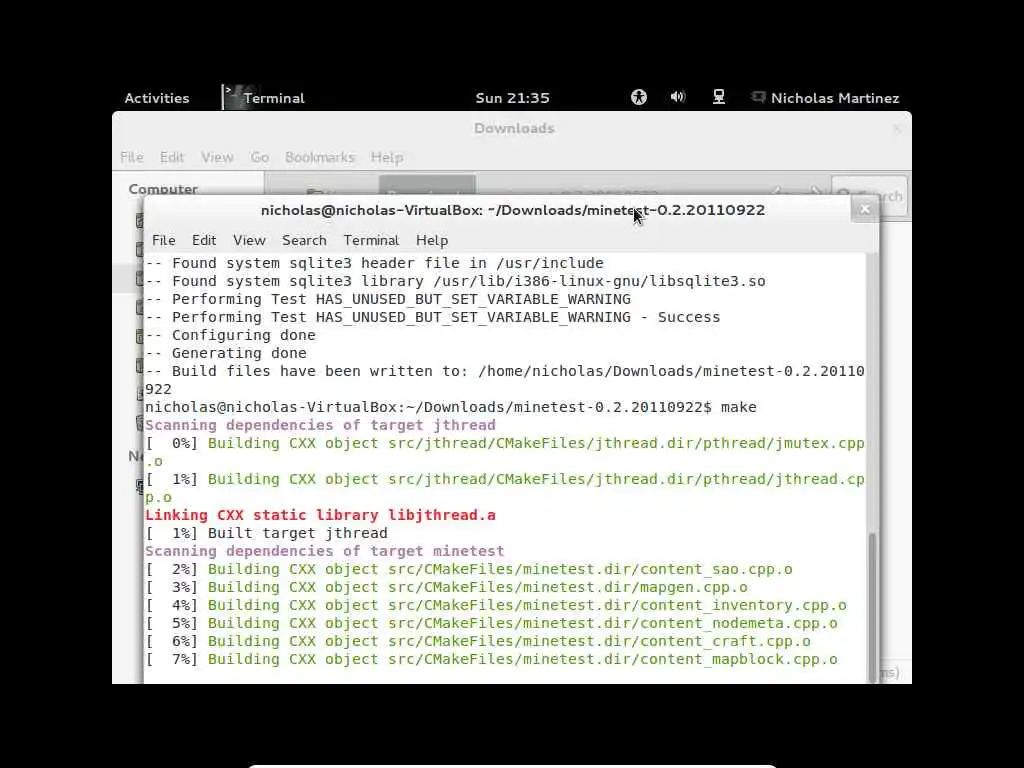Open the Nicholas Martinez user menu
Screen dimensions: 1024x768
[x=835, y=98]
